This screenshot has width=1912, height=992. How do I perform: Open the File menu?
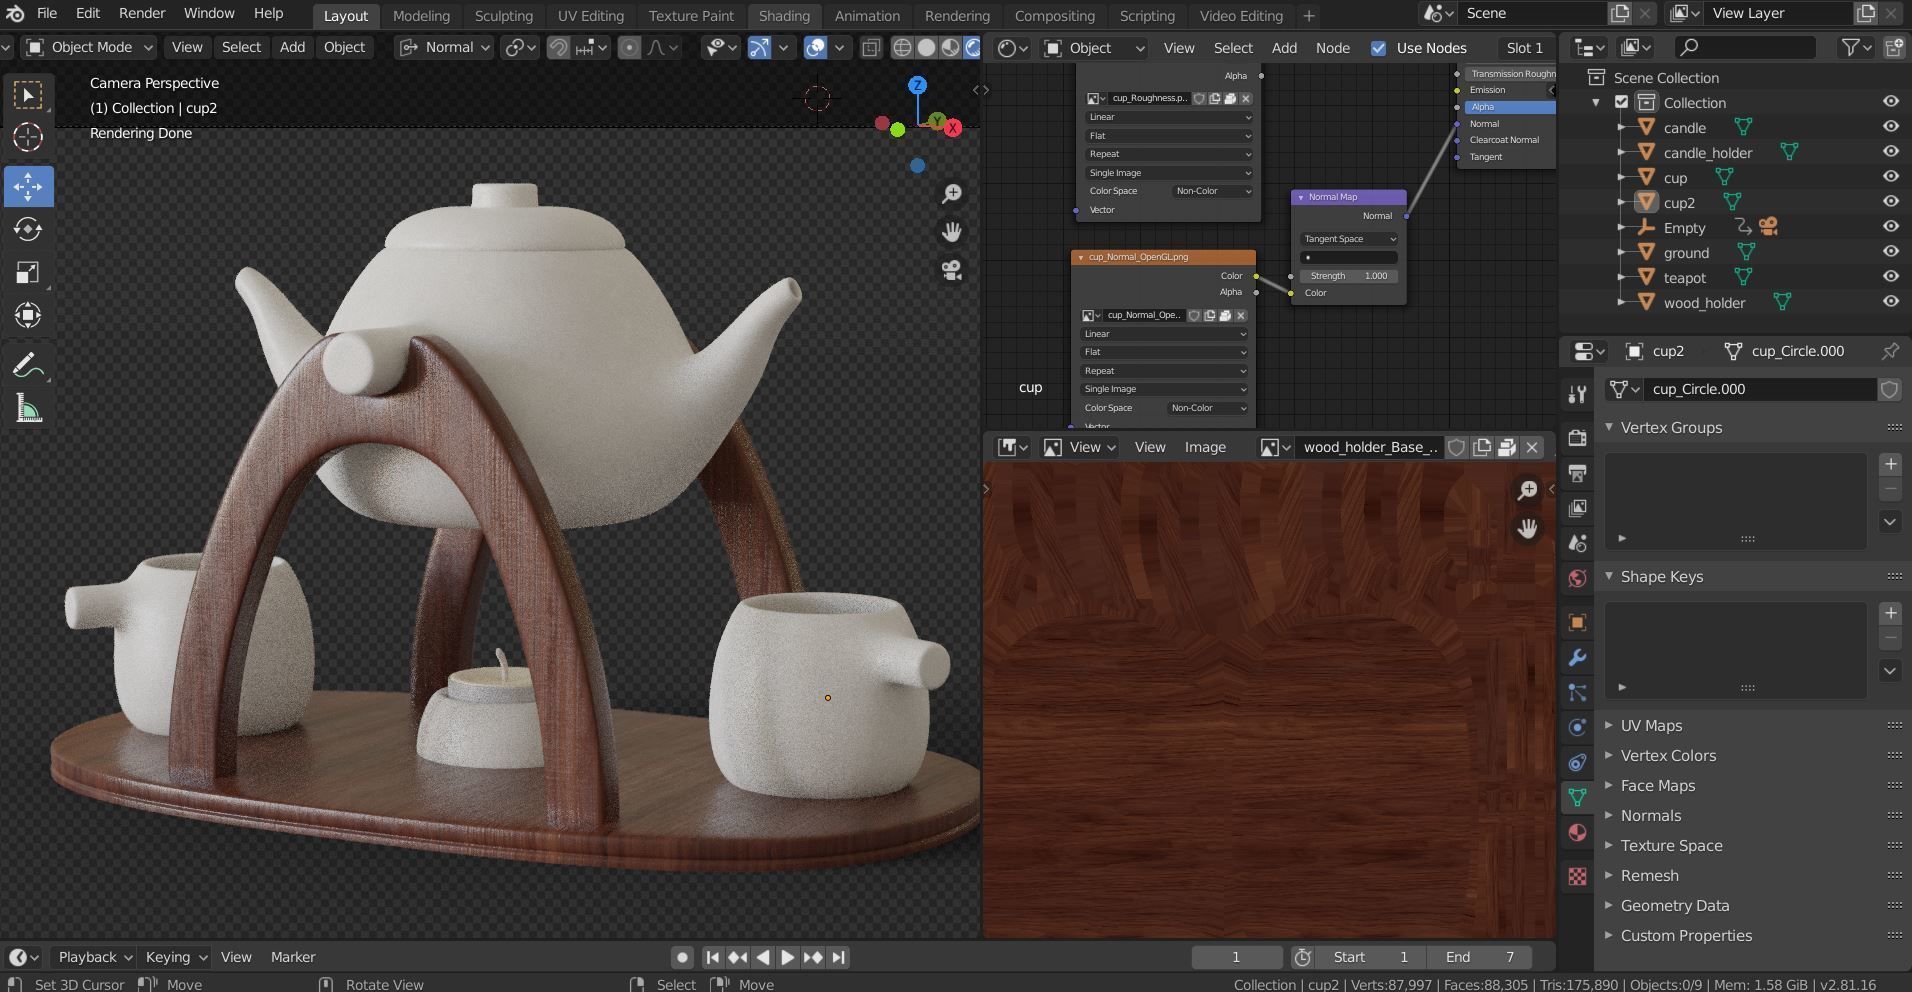(46, 14)
